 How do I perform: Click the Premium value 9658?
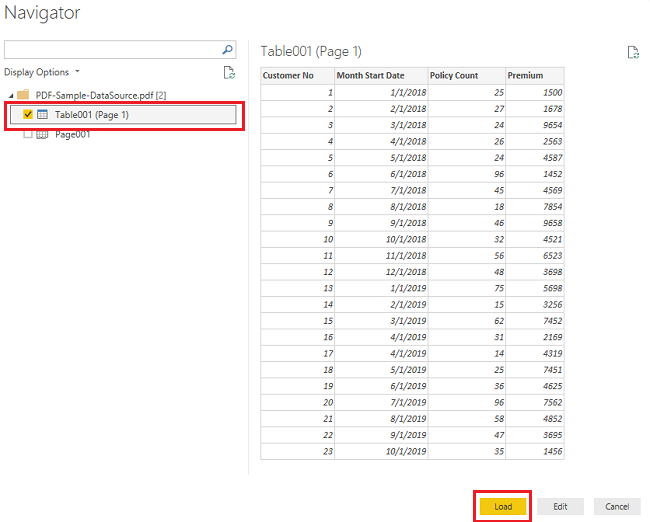coord(535,223)
